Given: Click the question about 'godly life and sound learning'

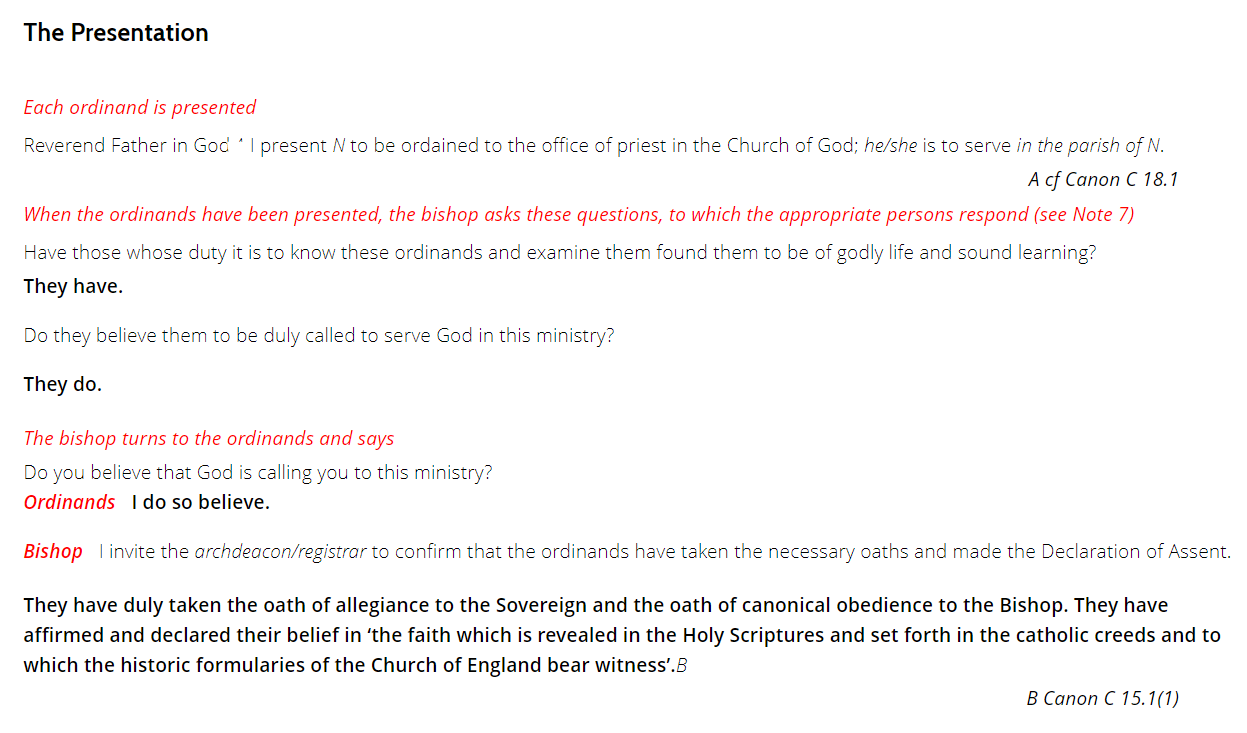Looking at the screenshot, I should [x=560, y=252].
